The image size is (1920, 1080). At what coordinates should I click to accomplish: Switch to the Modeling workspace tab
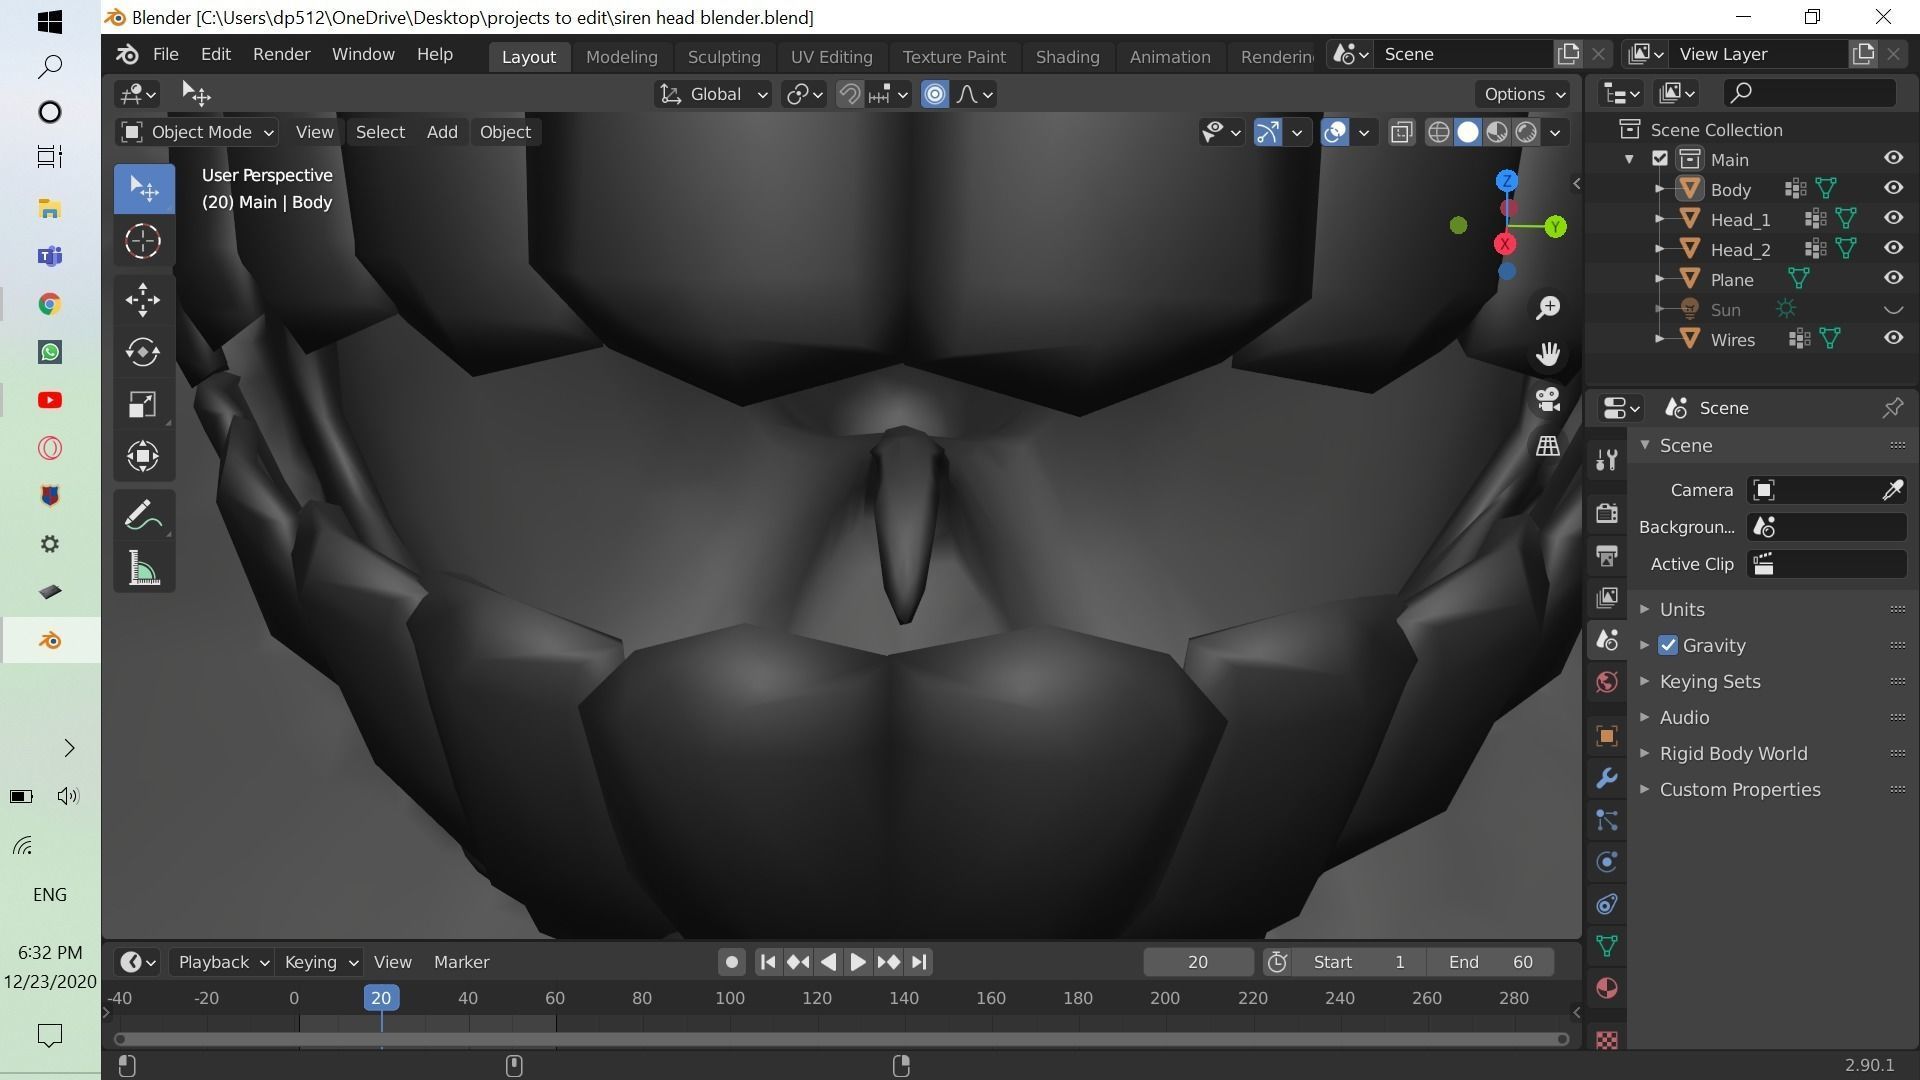[x=621, y=57]
